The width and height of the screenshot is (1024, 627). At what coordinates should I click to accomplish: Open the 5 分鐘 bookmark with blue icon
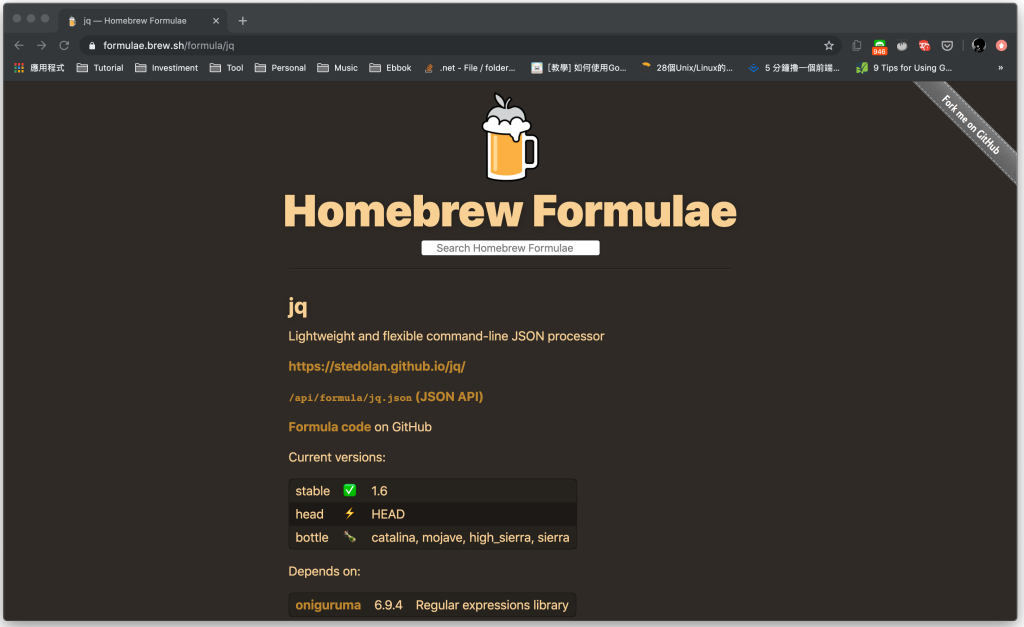[x=794, y=68]
